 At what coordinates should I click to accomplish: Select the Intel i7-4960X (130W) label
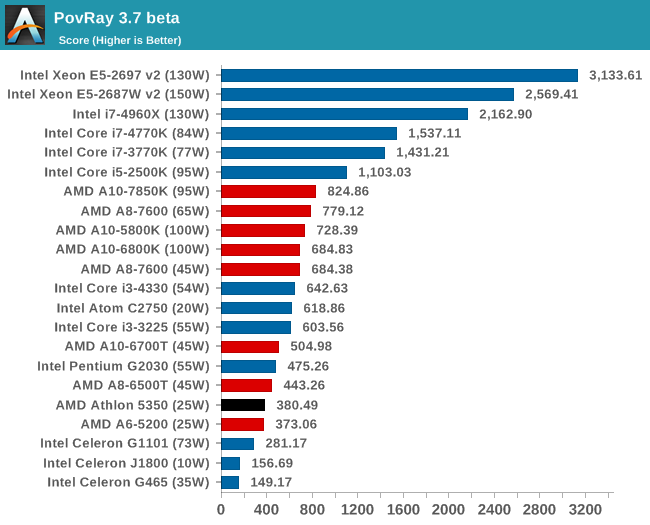pyautogui.click(x=141, y=114)
